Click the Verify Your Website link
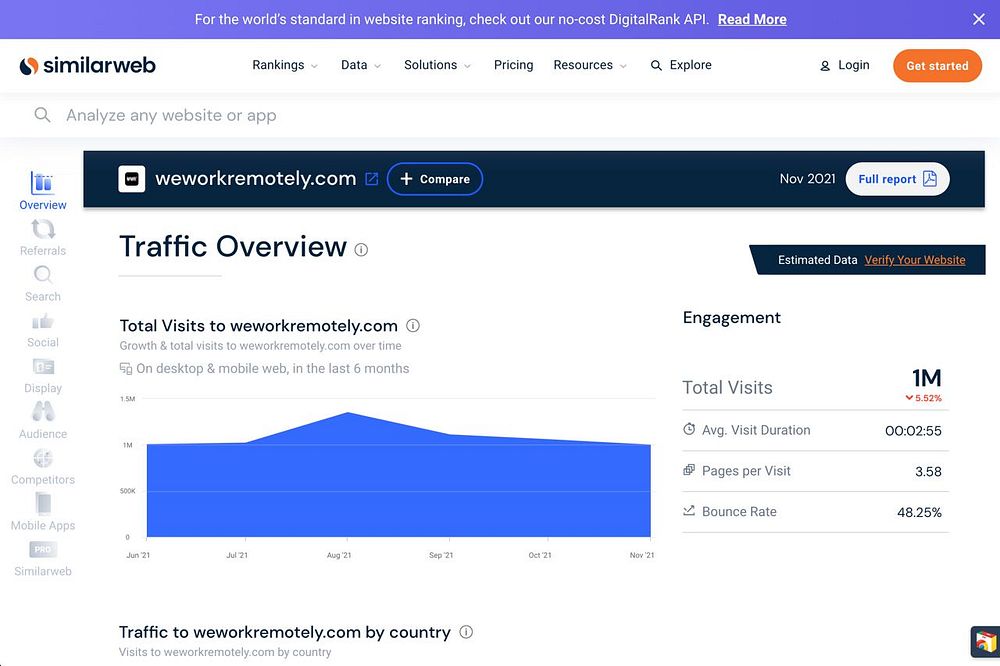 click(915, 260)
